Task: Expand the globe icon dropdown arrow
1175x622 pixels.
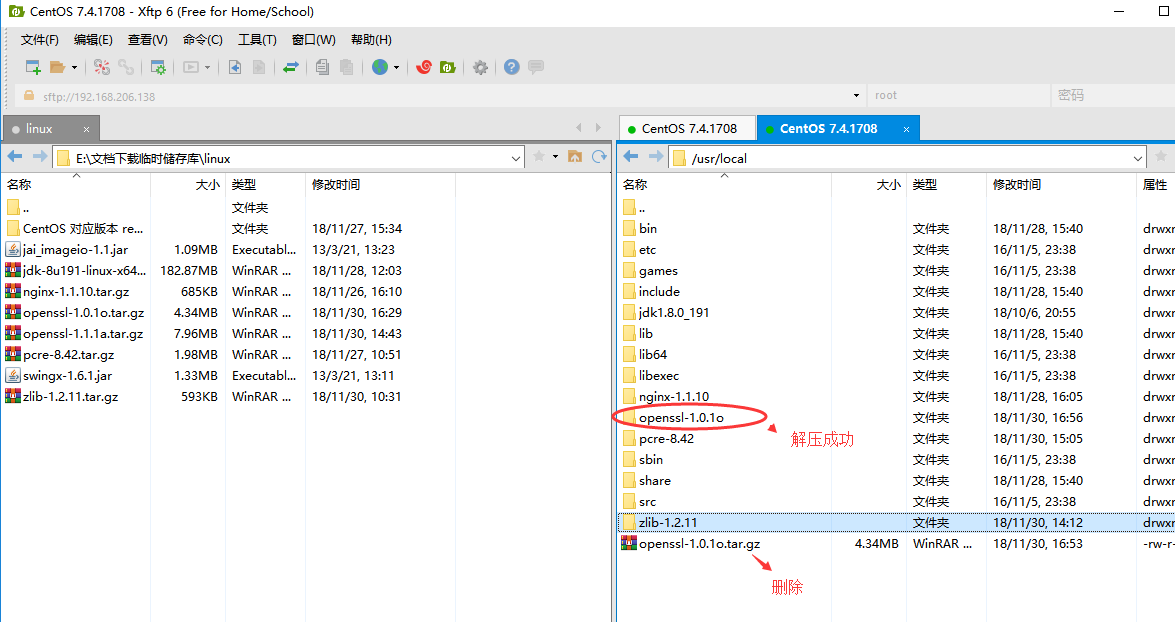Action: [x=396, y=67]
